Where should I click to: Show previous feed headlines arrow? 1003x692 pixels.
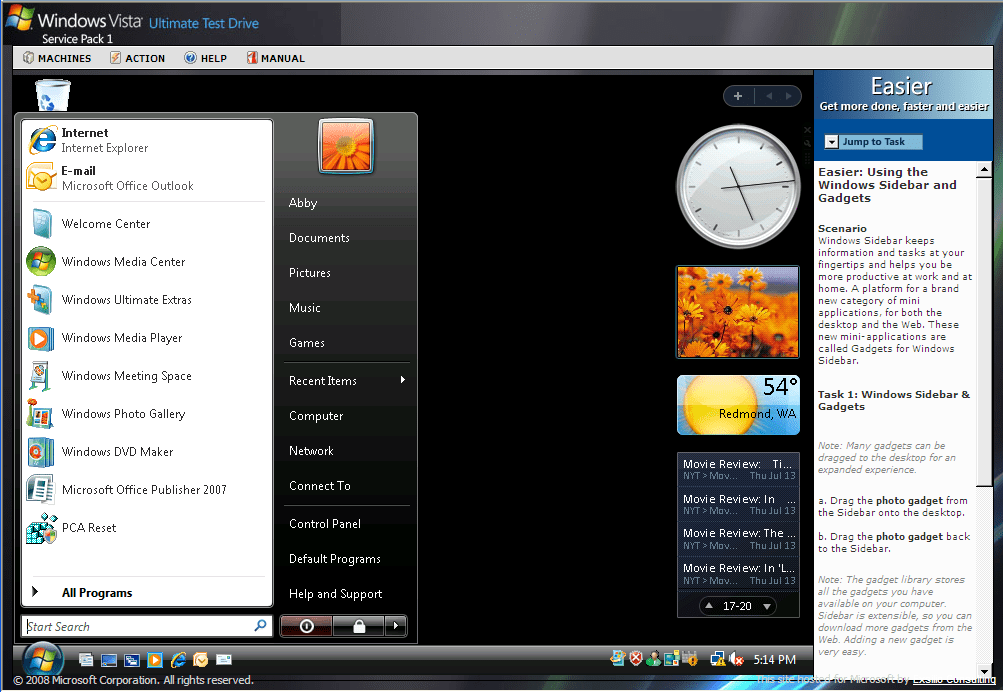[709, 606]
